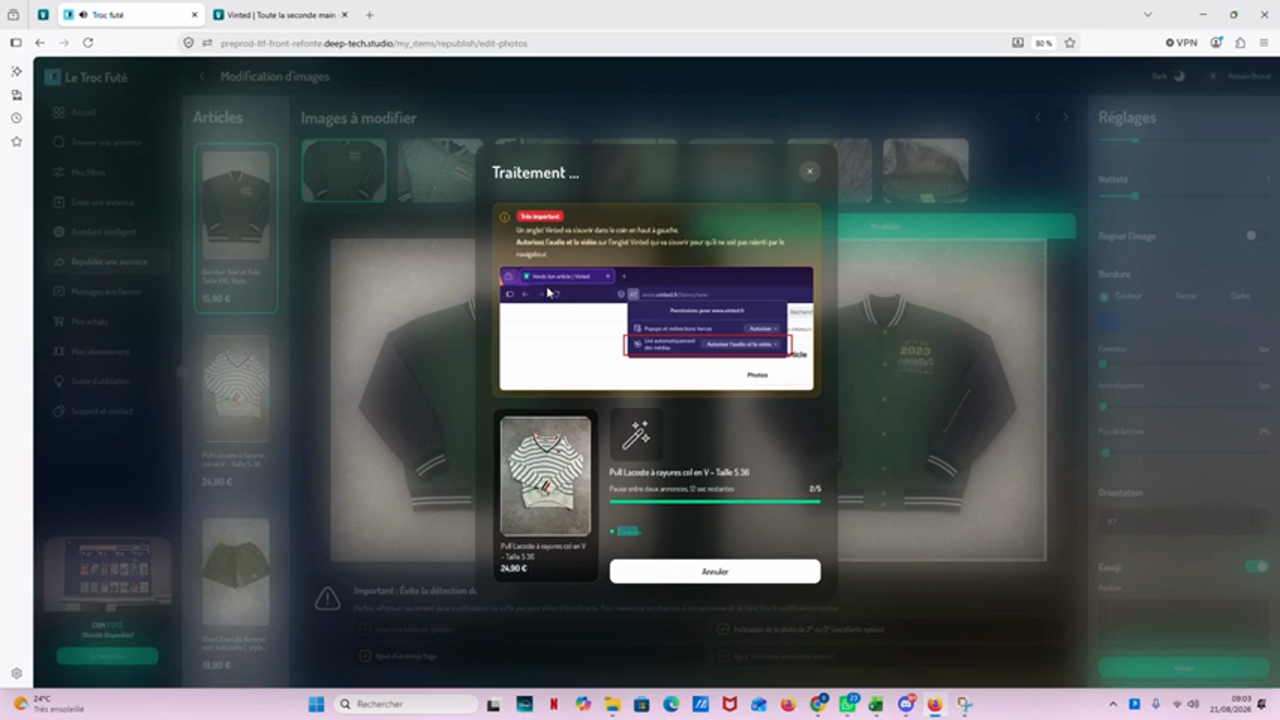Click the magic wand icon in dialog
Screen dimensions: 1280x720
point(636,434)
